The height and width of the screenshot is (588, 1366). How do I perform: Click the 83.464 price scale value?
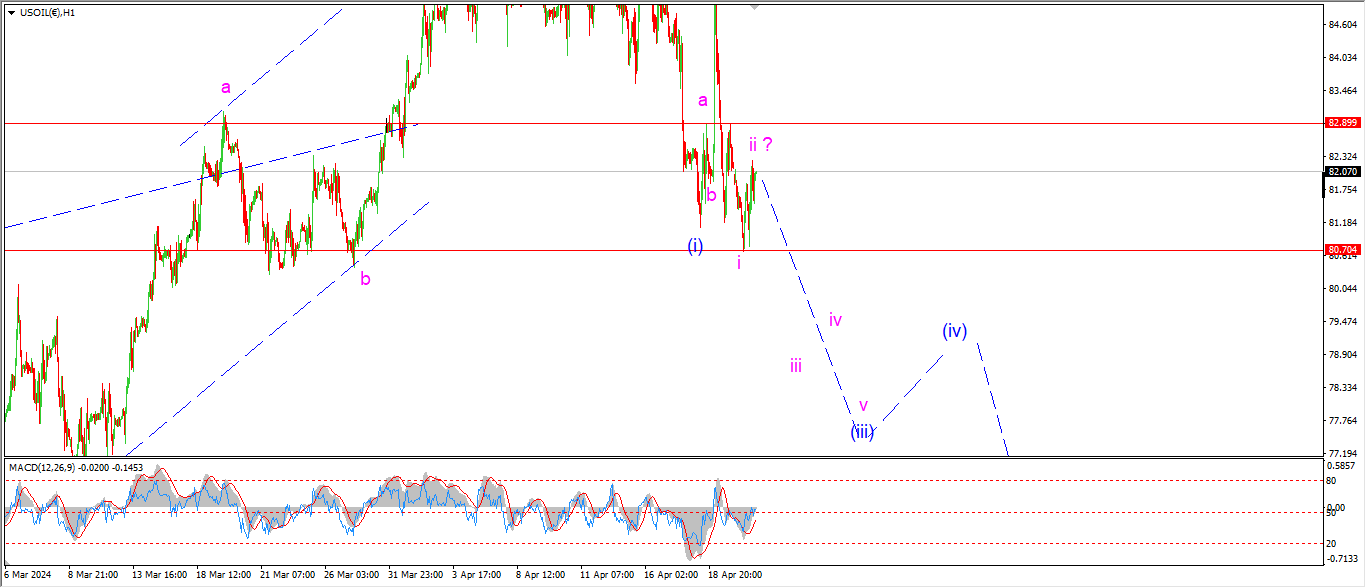coord(1343,90)
